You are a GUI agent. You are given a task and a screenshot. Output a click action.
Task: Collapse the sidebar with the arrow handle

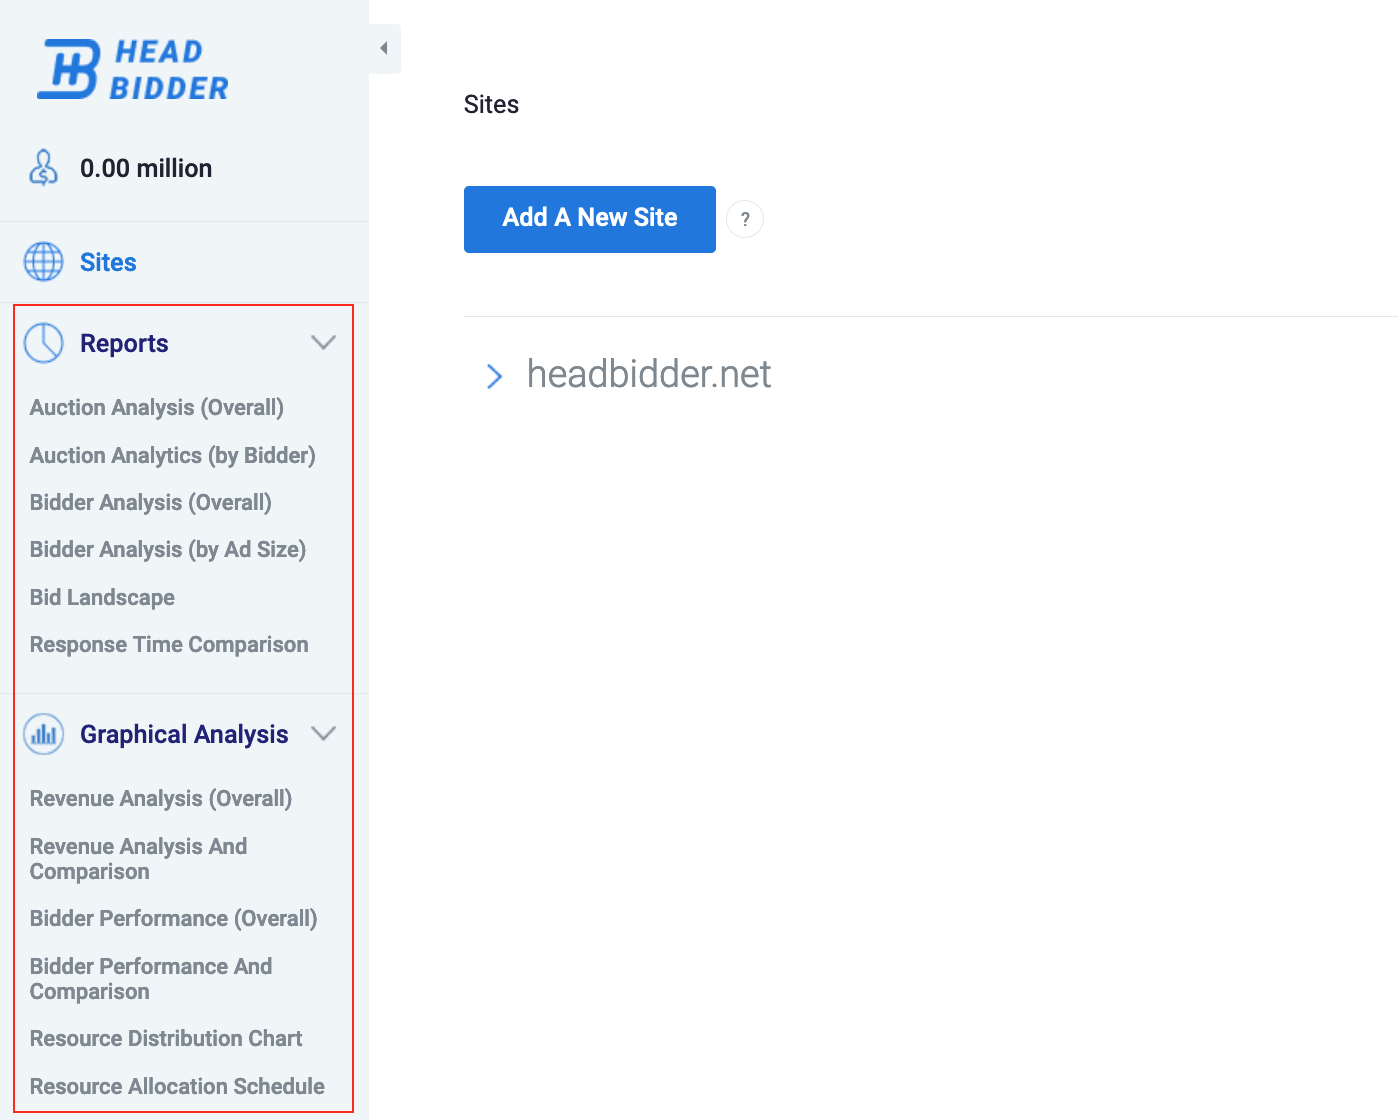384,48
